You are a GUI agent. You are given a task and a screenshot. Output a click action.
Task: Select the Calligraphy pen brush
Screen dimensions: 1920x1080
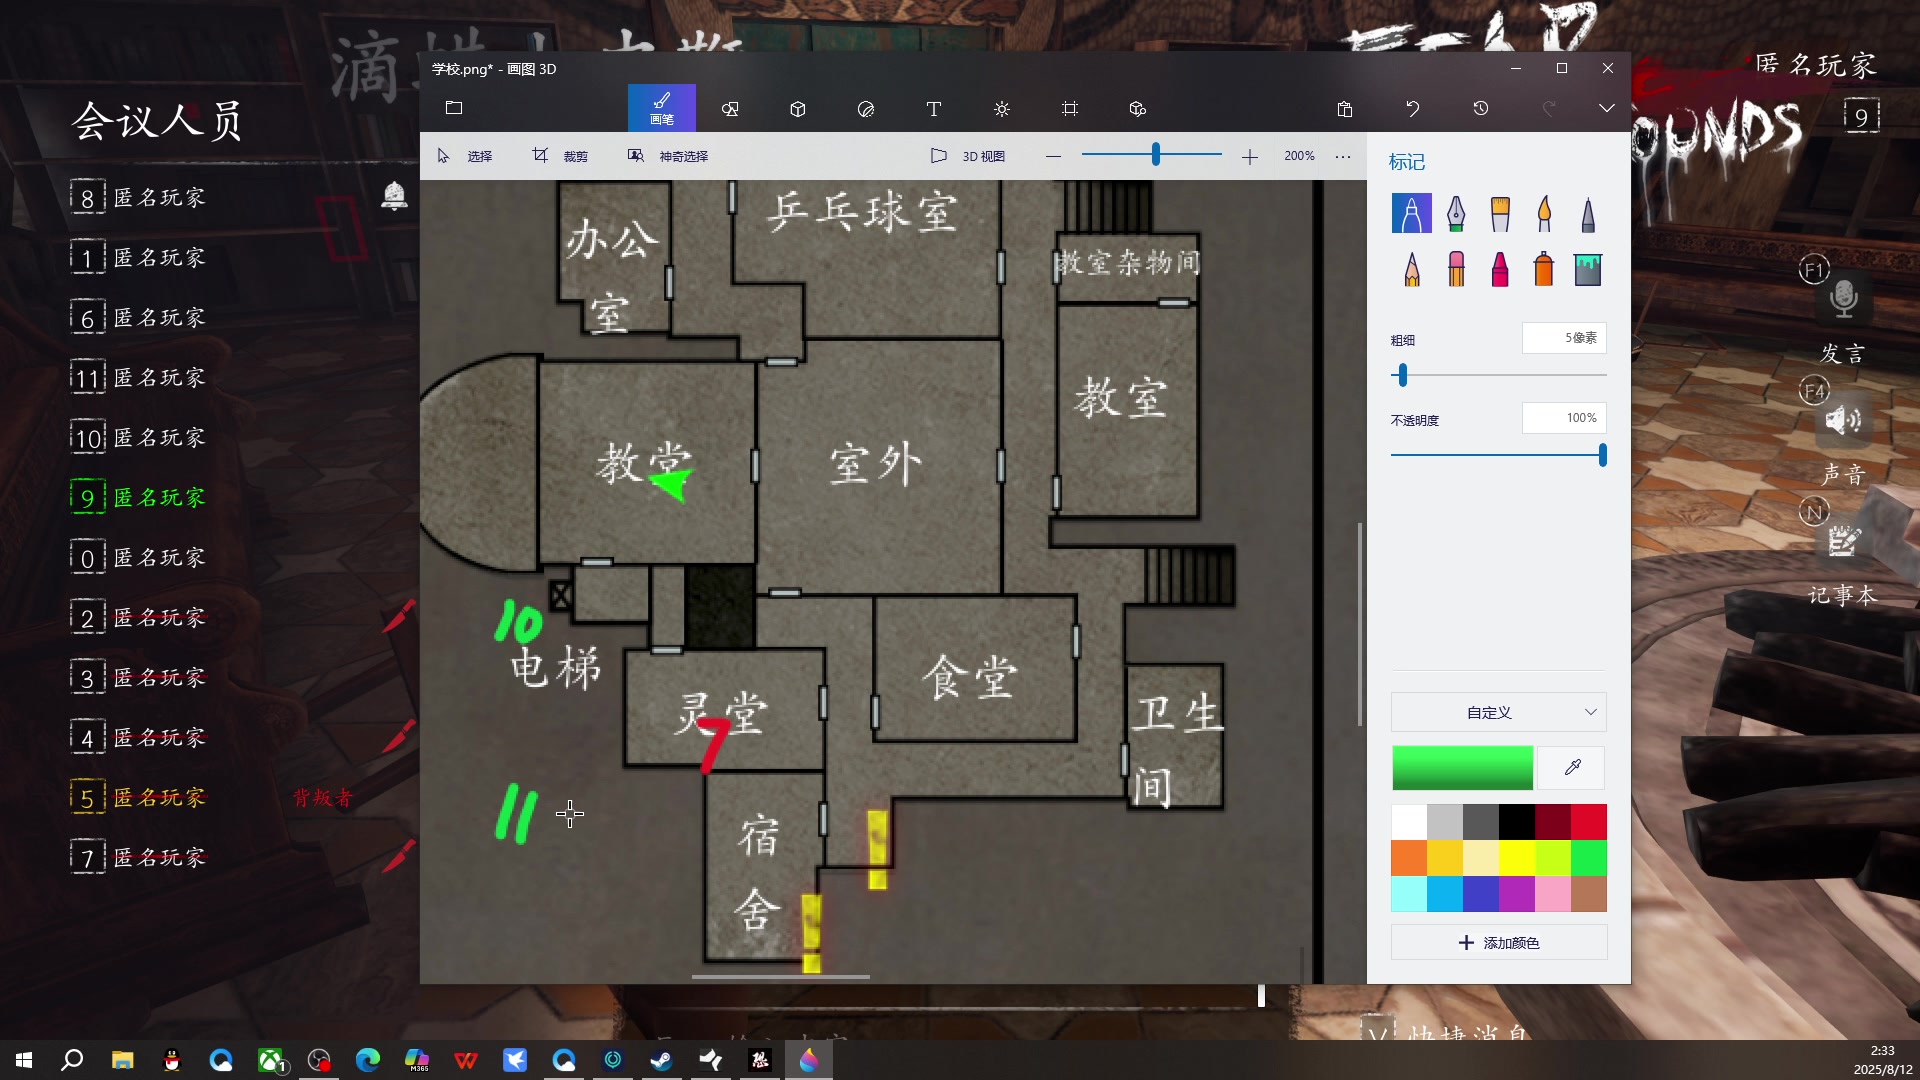tap(1456, 213)
